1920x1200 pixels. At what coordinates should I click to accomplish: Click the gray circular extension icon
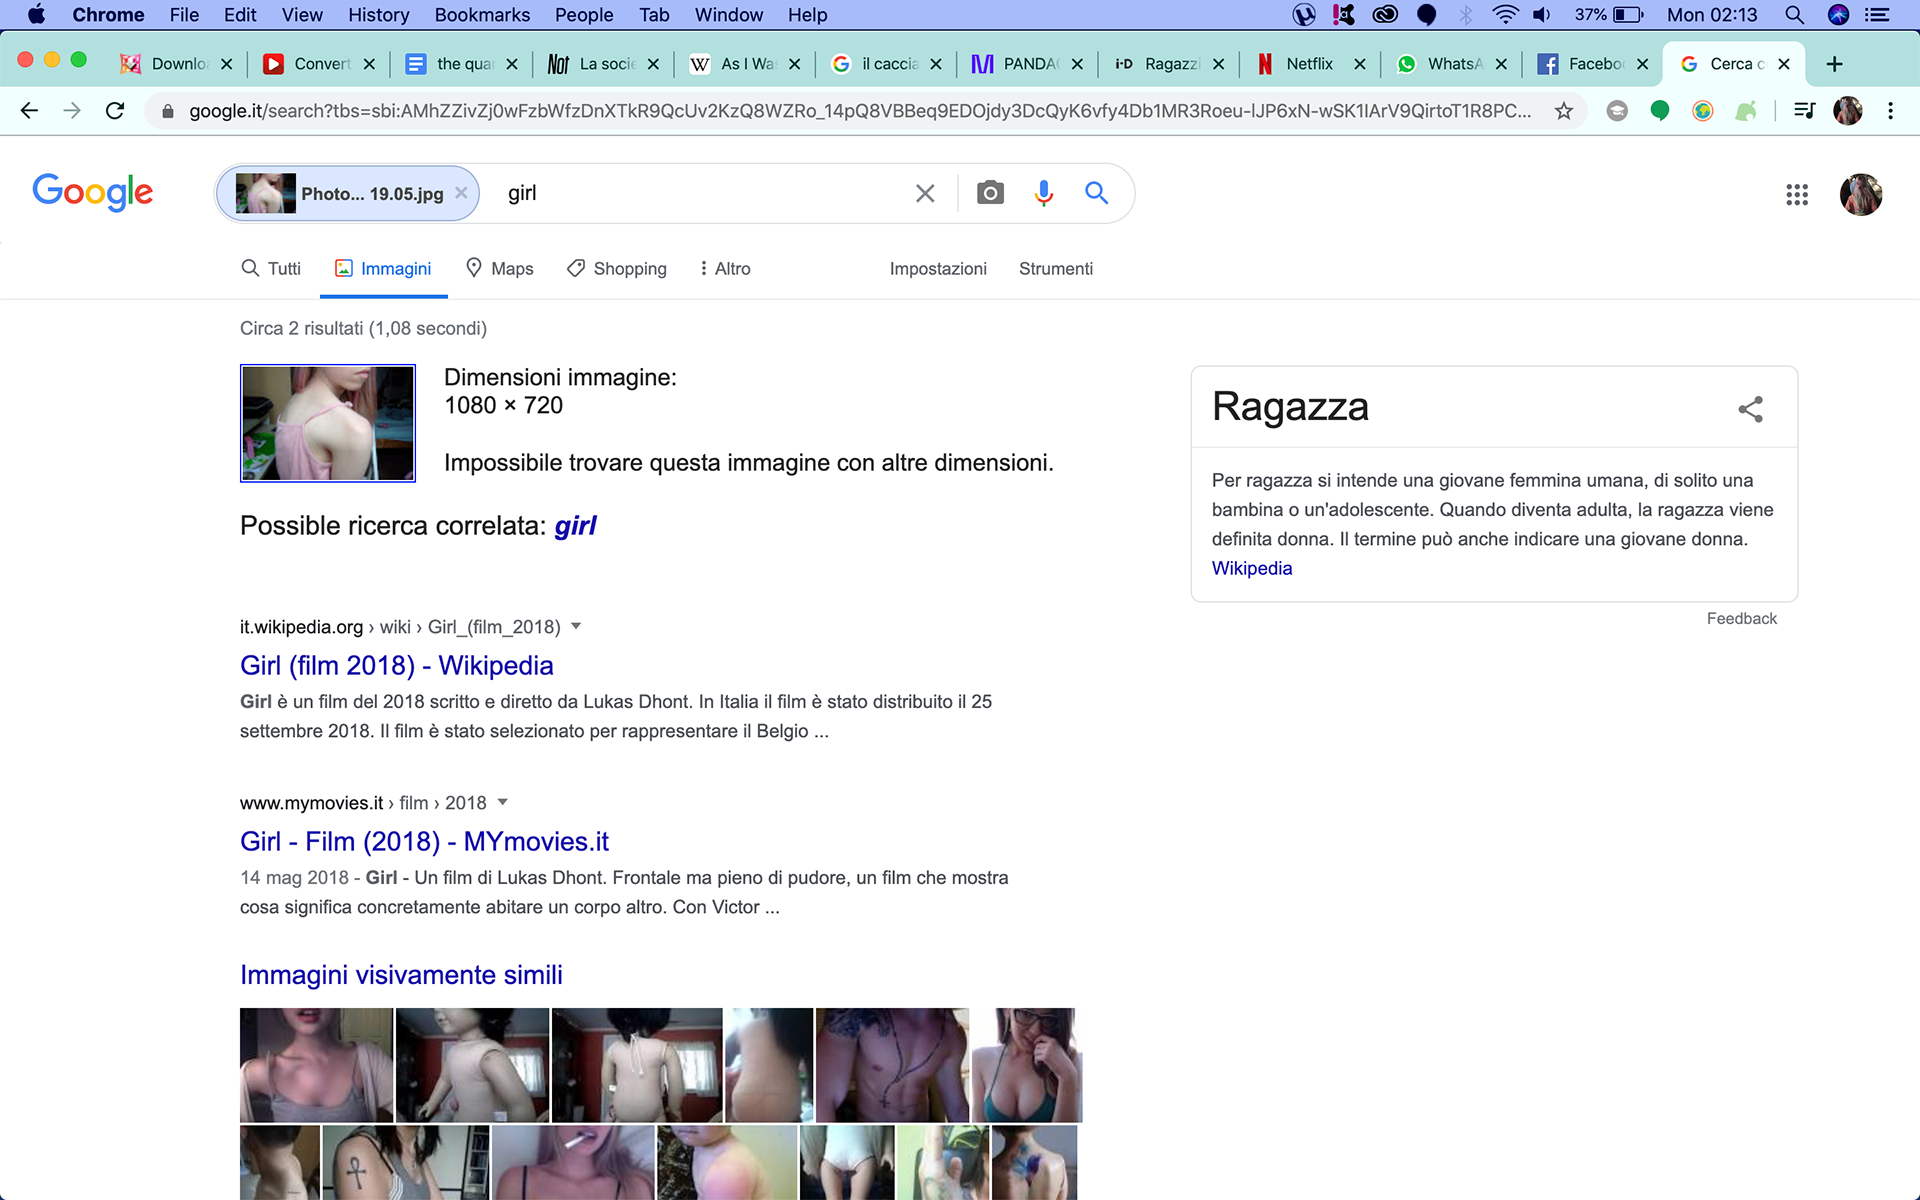click(x=1617, y=111)
